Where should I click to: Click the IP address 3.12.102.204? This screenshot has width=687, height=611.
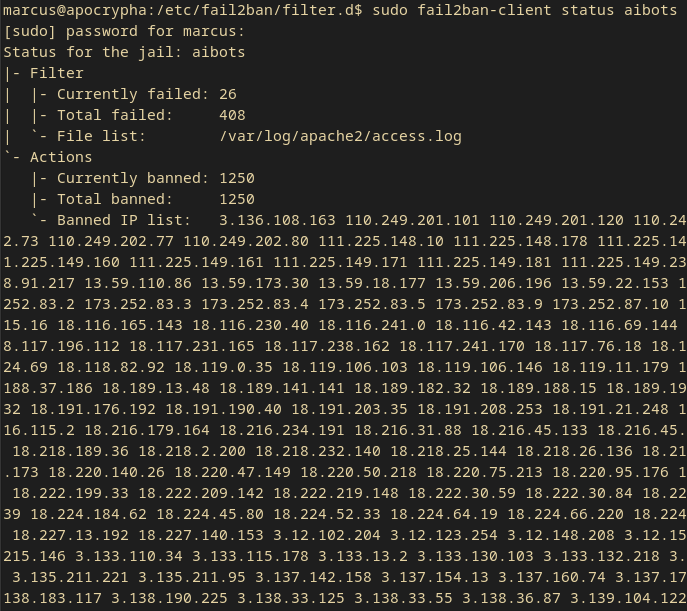click(x=327, y=535)
